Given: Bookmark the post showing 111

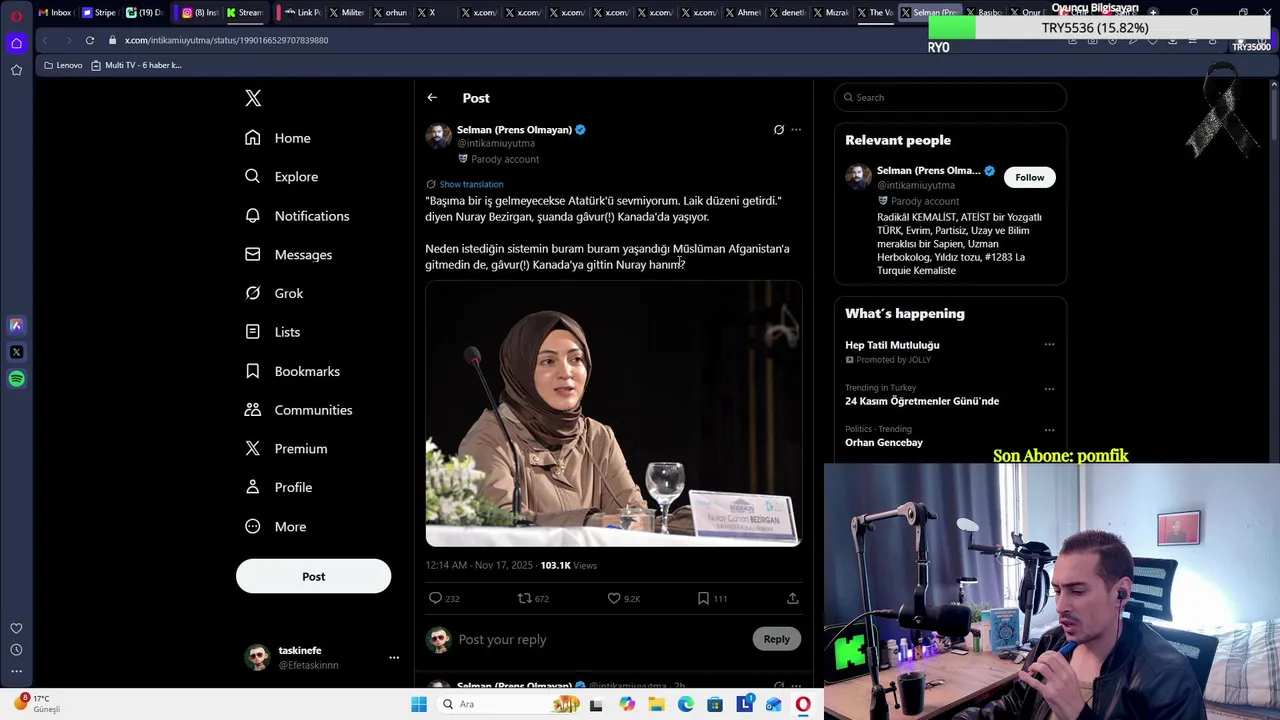Looking at the screenshot, I should pyautogui.click(x=703, y=598).
